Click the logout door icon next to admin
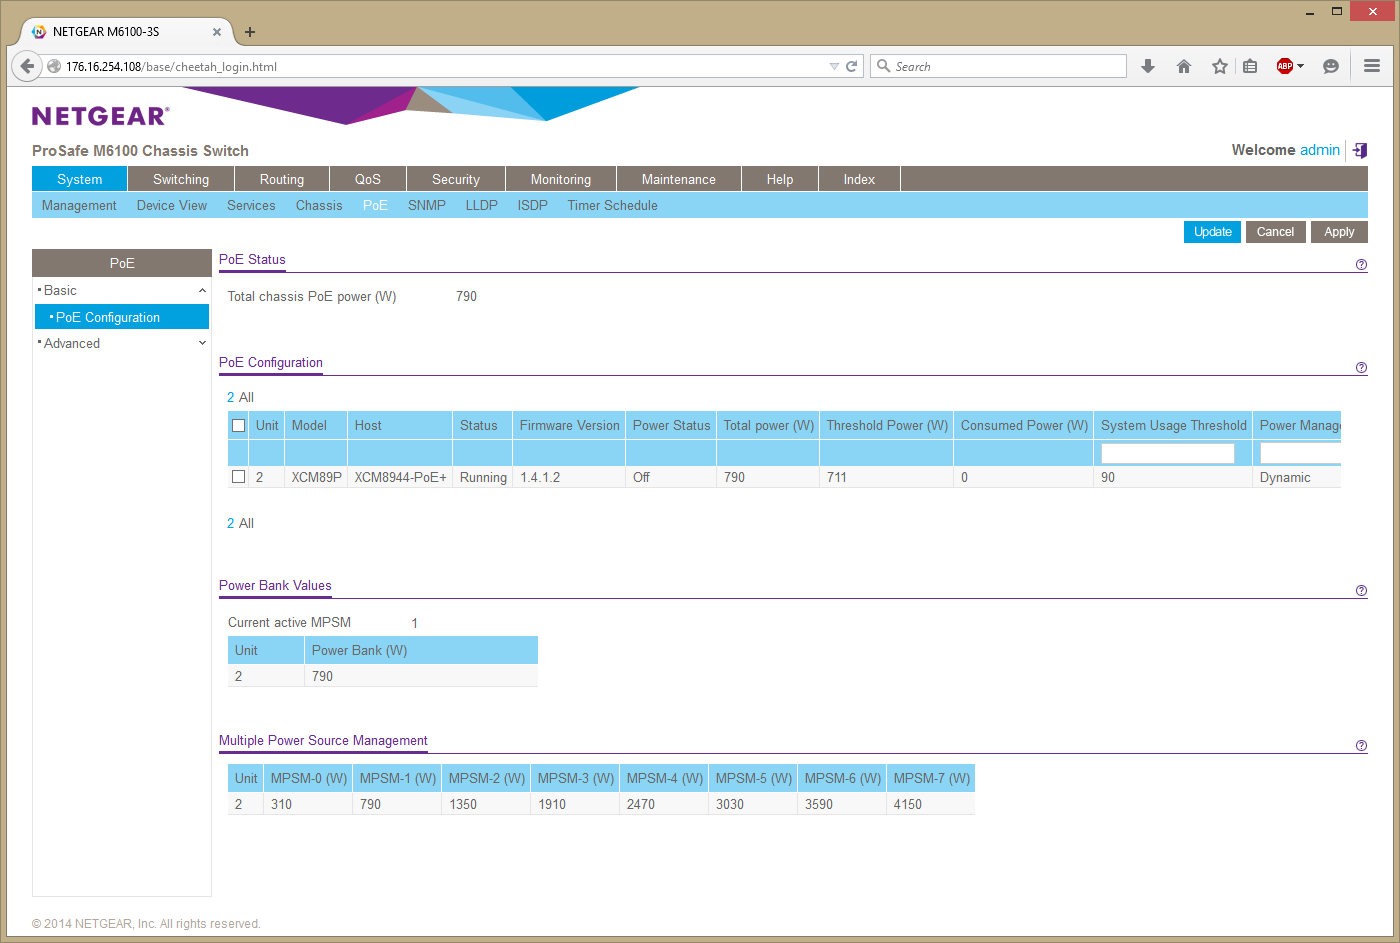The width and height of the screenshot is (1400, 943). [1360, 150]
